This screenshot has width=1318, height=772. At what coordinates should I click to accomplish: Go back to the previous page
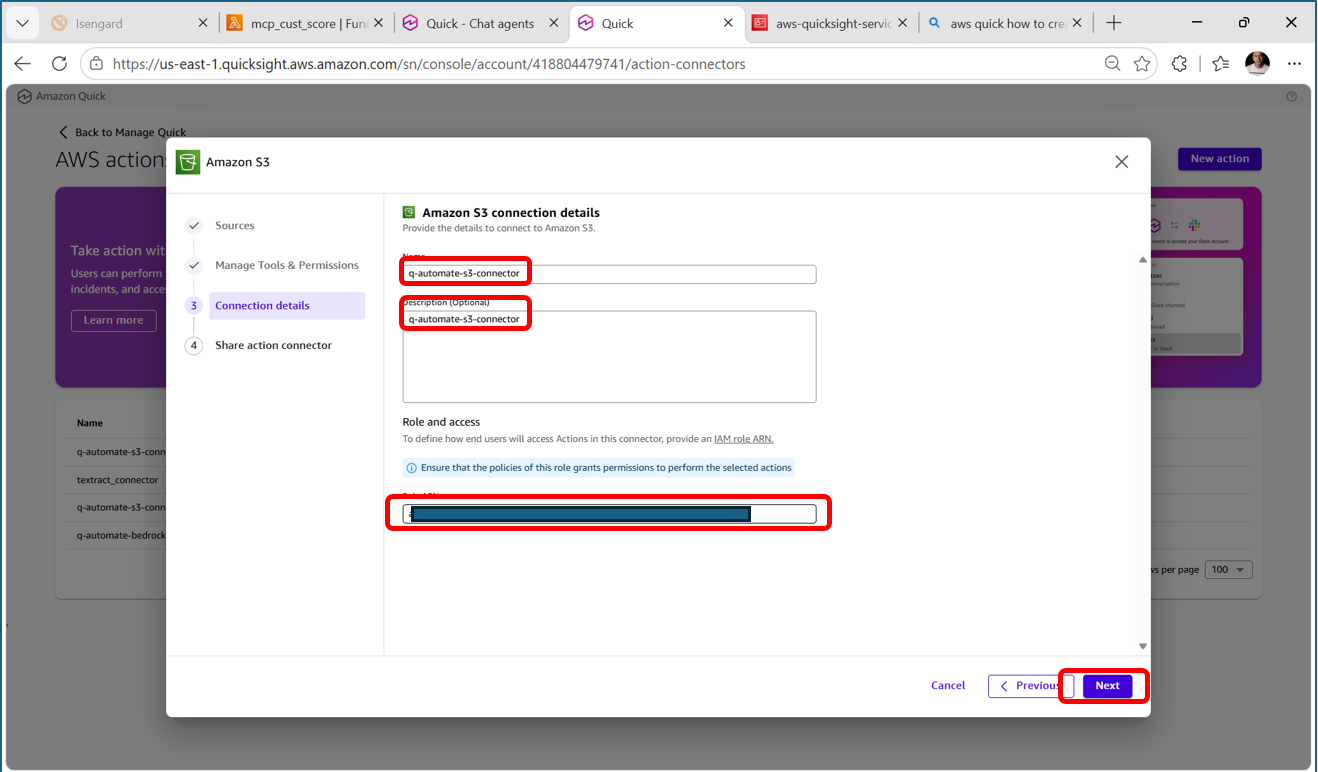22,64
